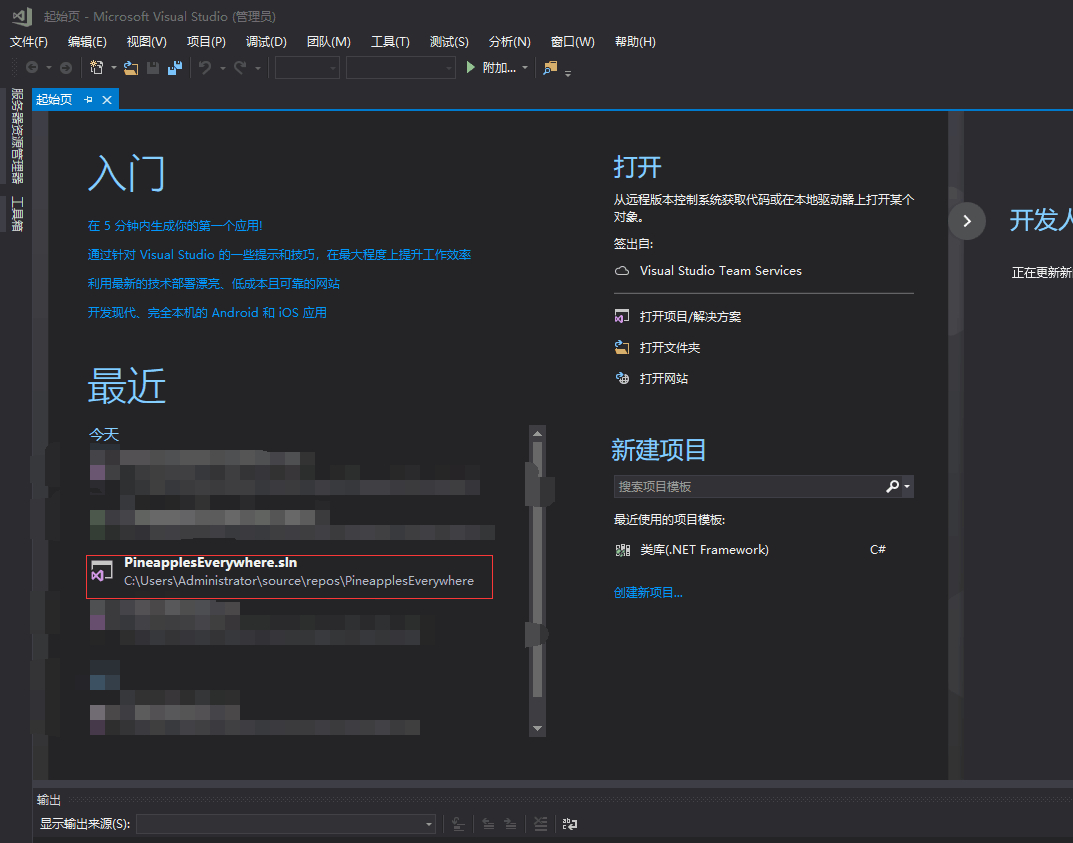Open the 测试(S) menu

pos(449,42)
